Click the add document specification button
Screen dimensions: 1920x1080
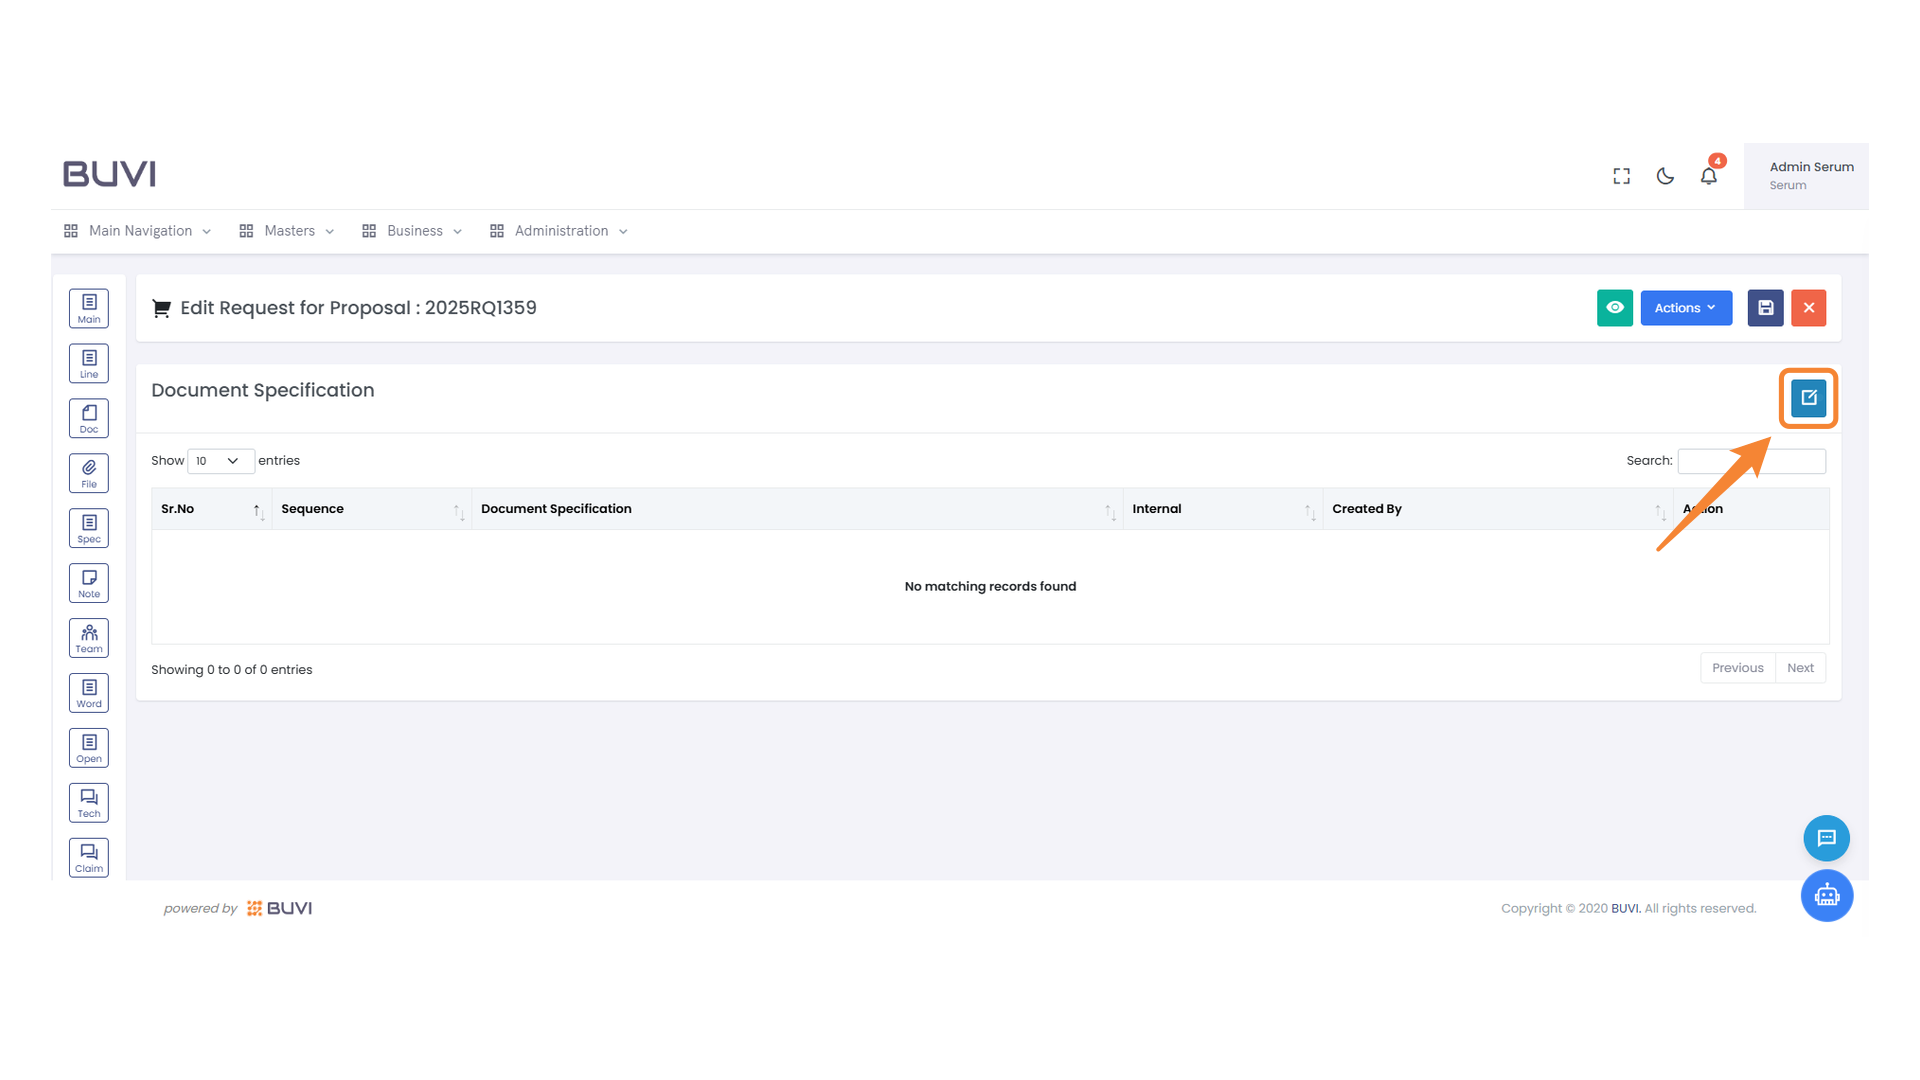coord(1808,398)
